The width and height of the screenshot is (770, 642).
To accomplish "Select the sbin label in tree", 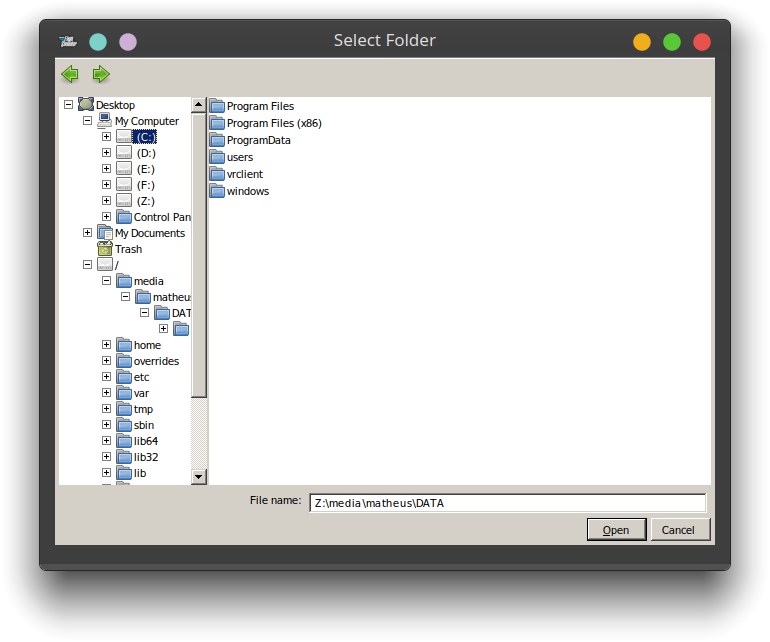I will [144, 425].
